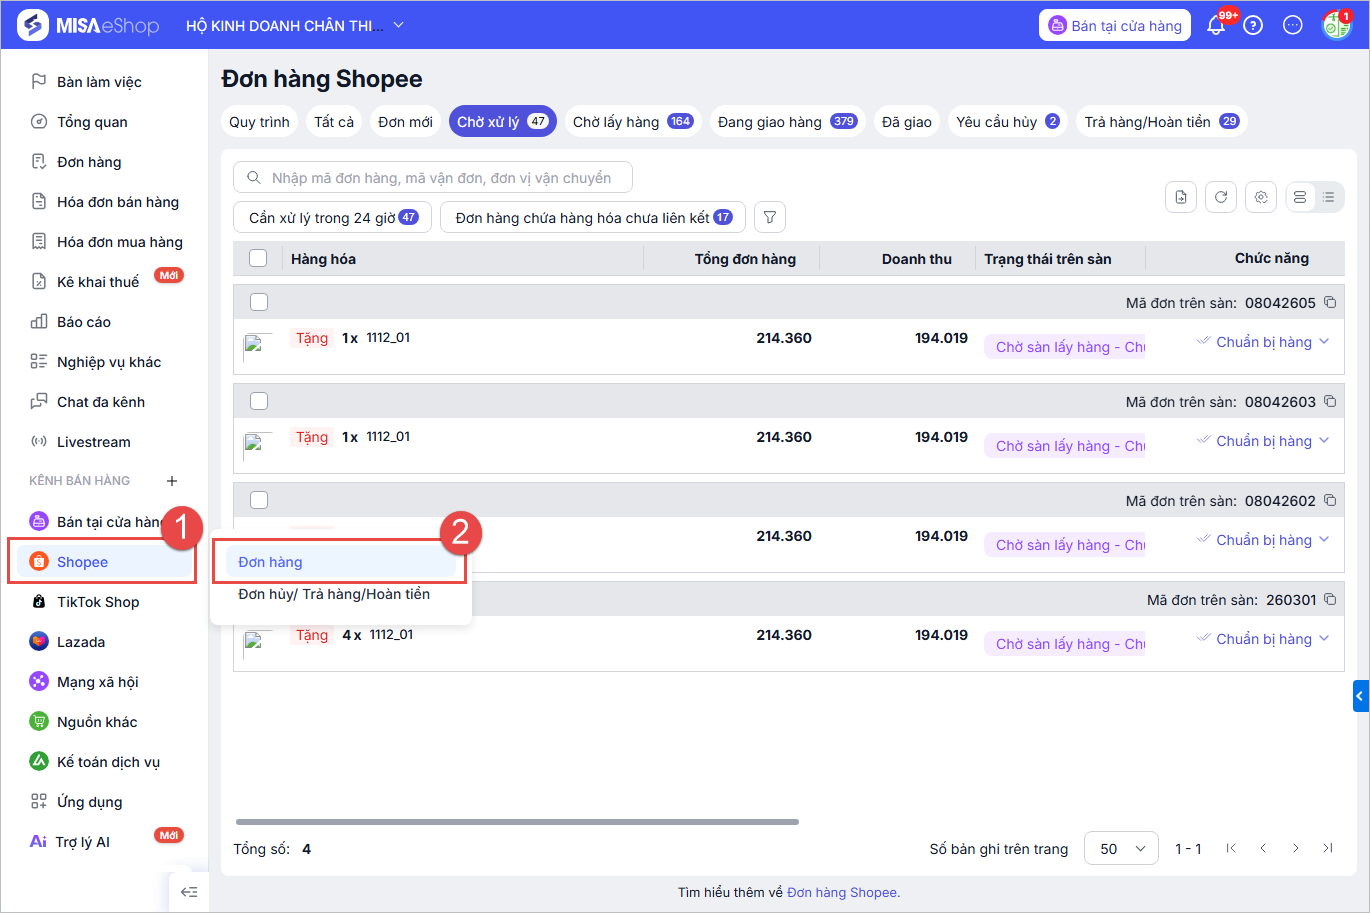The width and height of the screenshot is (1370, 913).
Task: Switch to the compact list order view
Action: (1328, 197)
